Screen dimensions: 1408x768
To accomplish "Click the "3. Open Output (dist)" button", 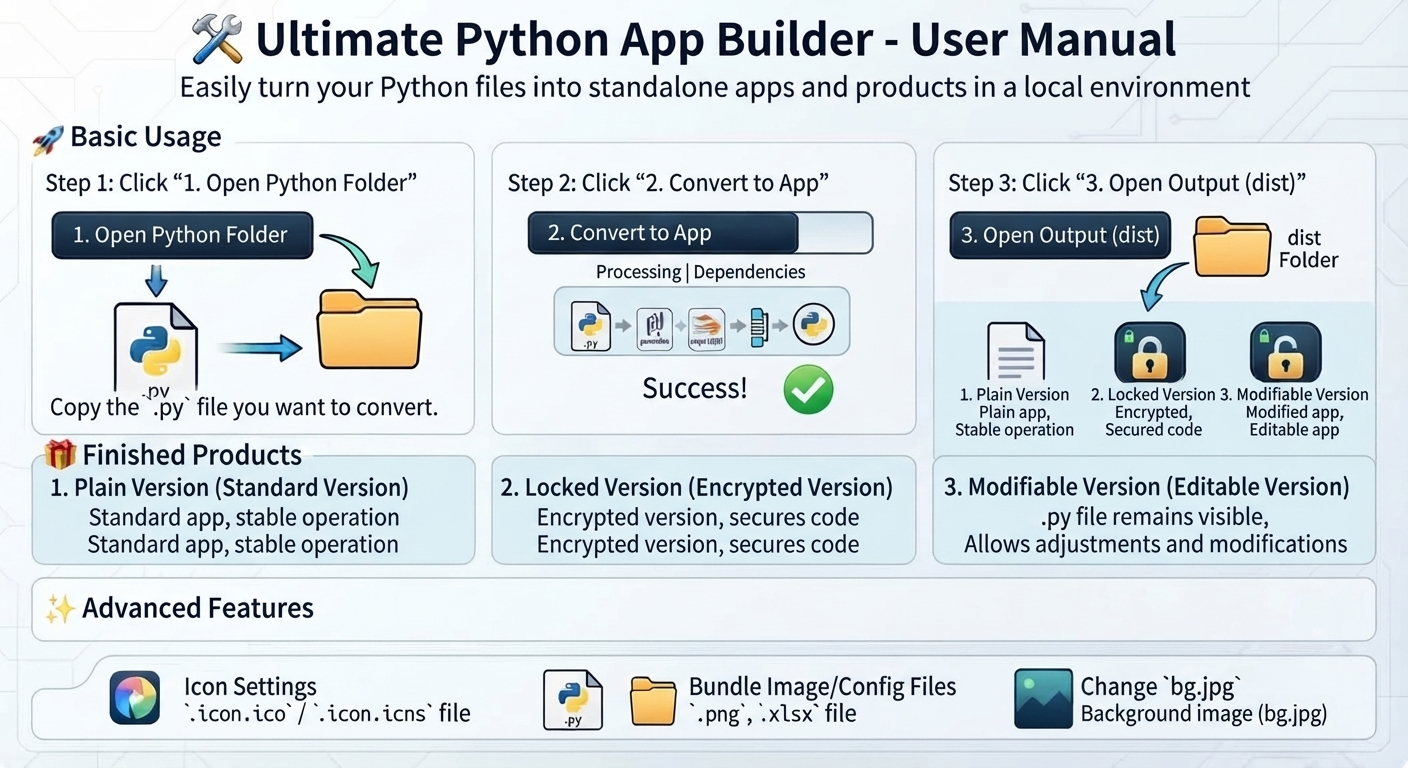I will 1061,235.
